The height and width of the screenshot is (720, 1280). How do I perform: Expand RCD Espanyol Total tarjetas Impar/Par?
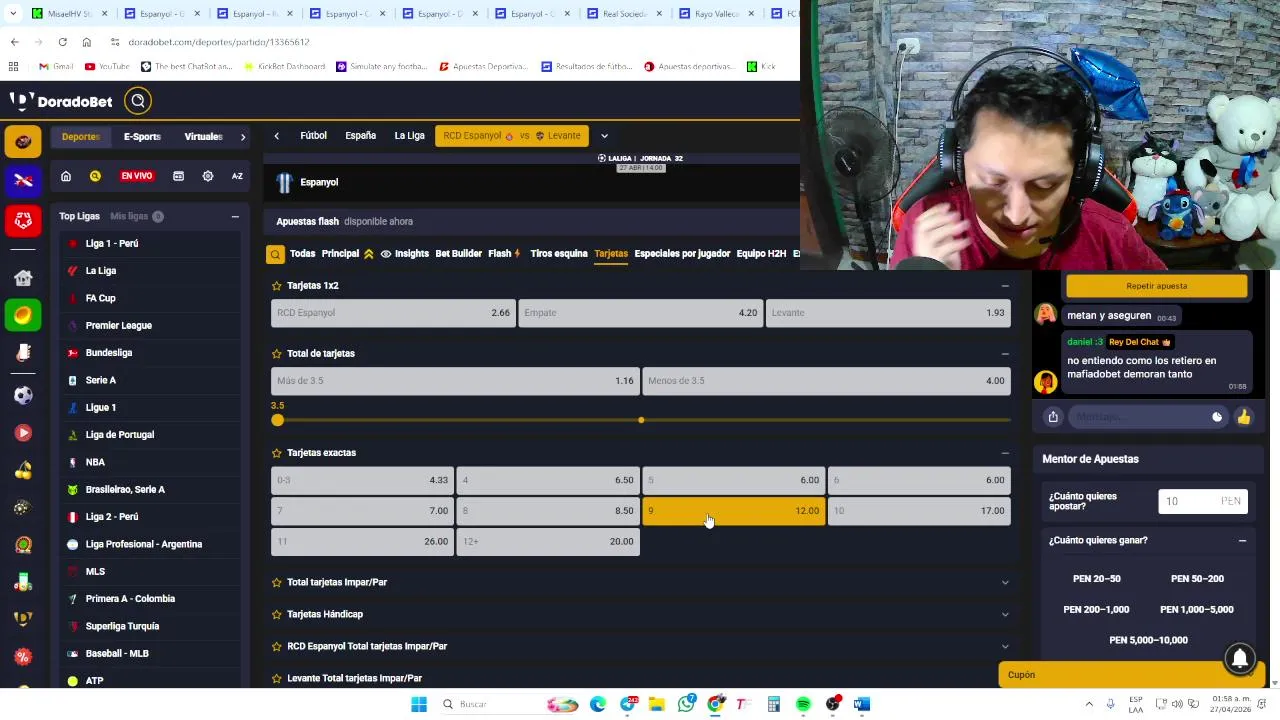pyautogui.click(x=640, y=646)
